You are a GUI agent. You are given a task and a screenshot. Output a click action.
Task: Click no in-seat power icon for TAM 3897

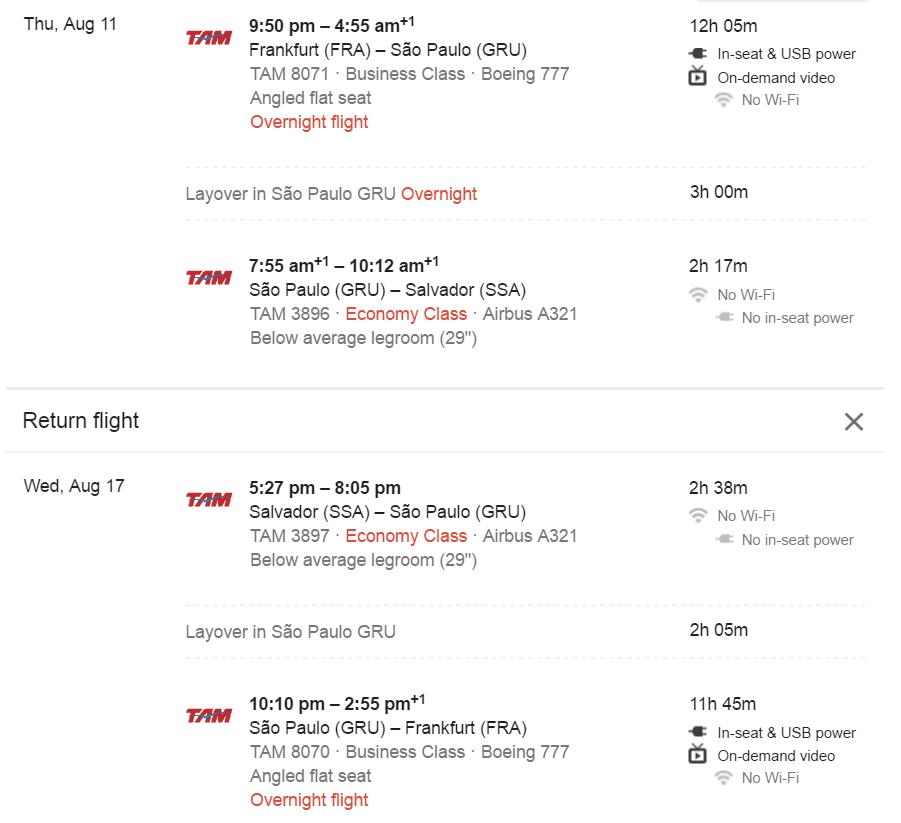725,539
